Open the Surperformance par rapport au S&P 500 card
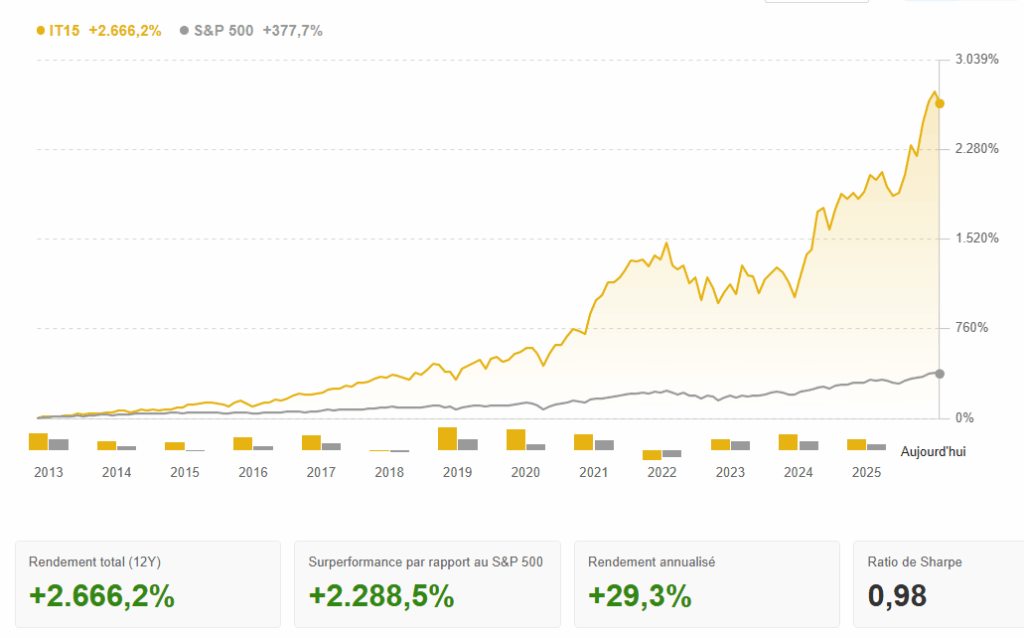Image resolution: width=1024 pixels, height=638 pixels. pos(427,584)
